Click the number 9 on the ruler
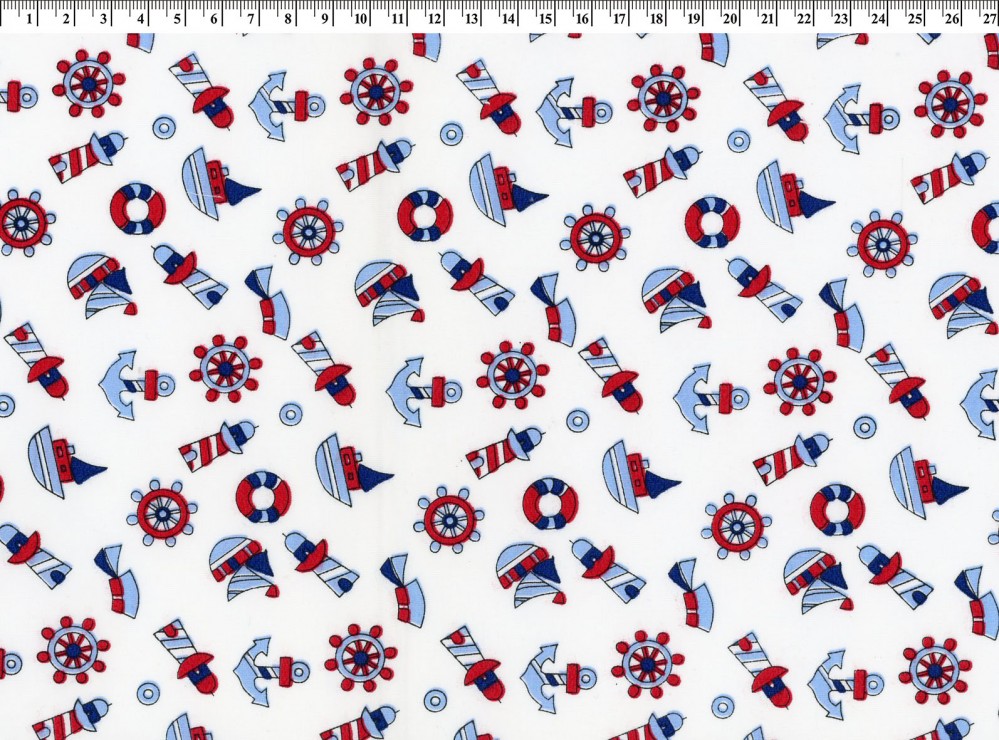 (325, 18)
